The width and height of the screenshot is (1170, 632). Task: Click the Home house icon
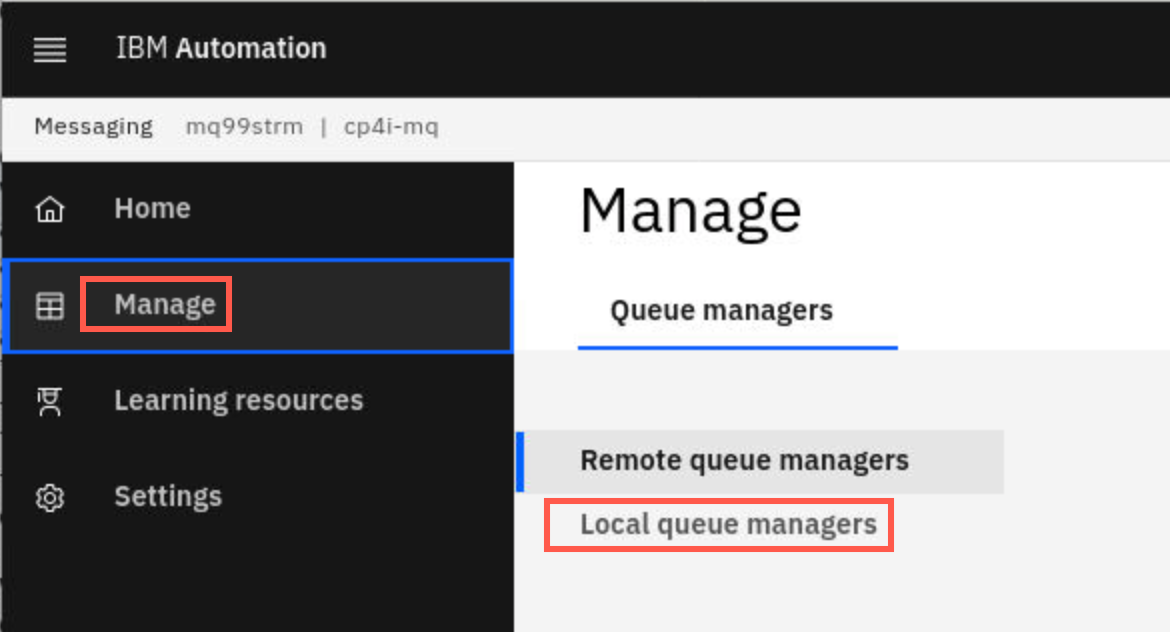point(50,209)
